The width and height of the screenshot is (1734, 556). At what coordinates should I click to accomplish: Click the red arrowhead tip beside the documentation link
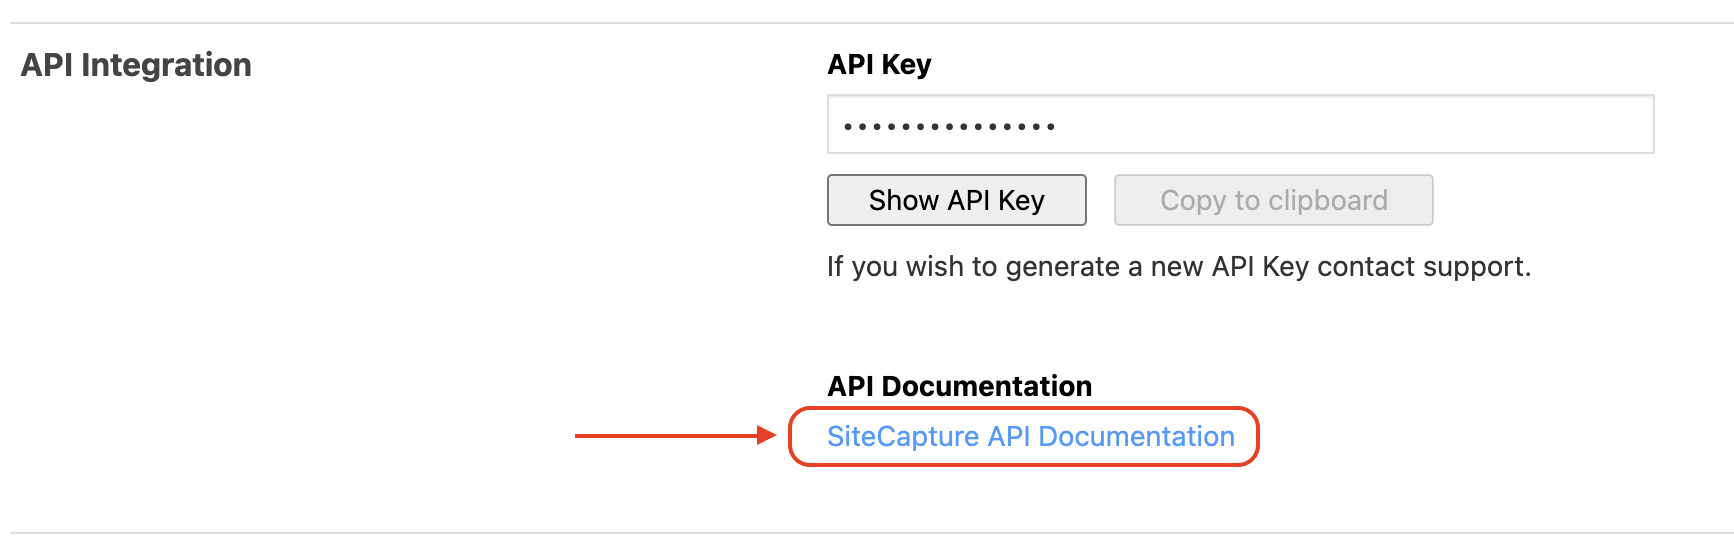770,435
